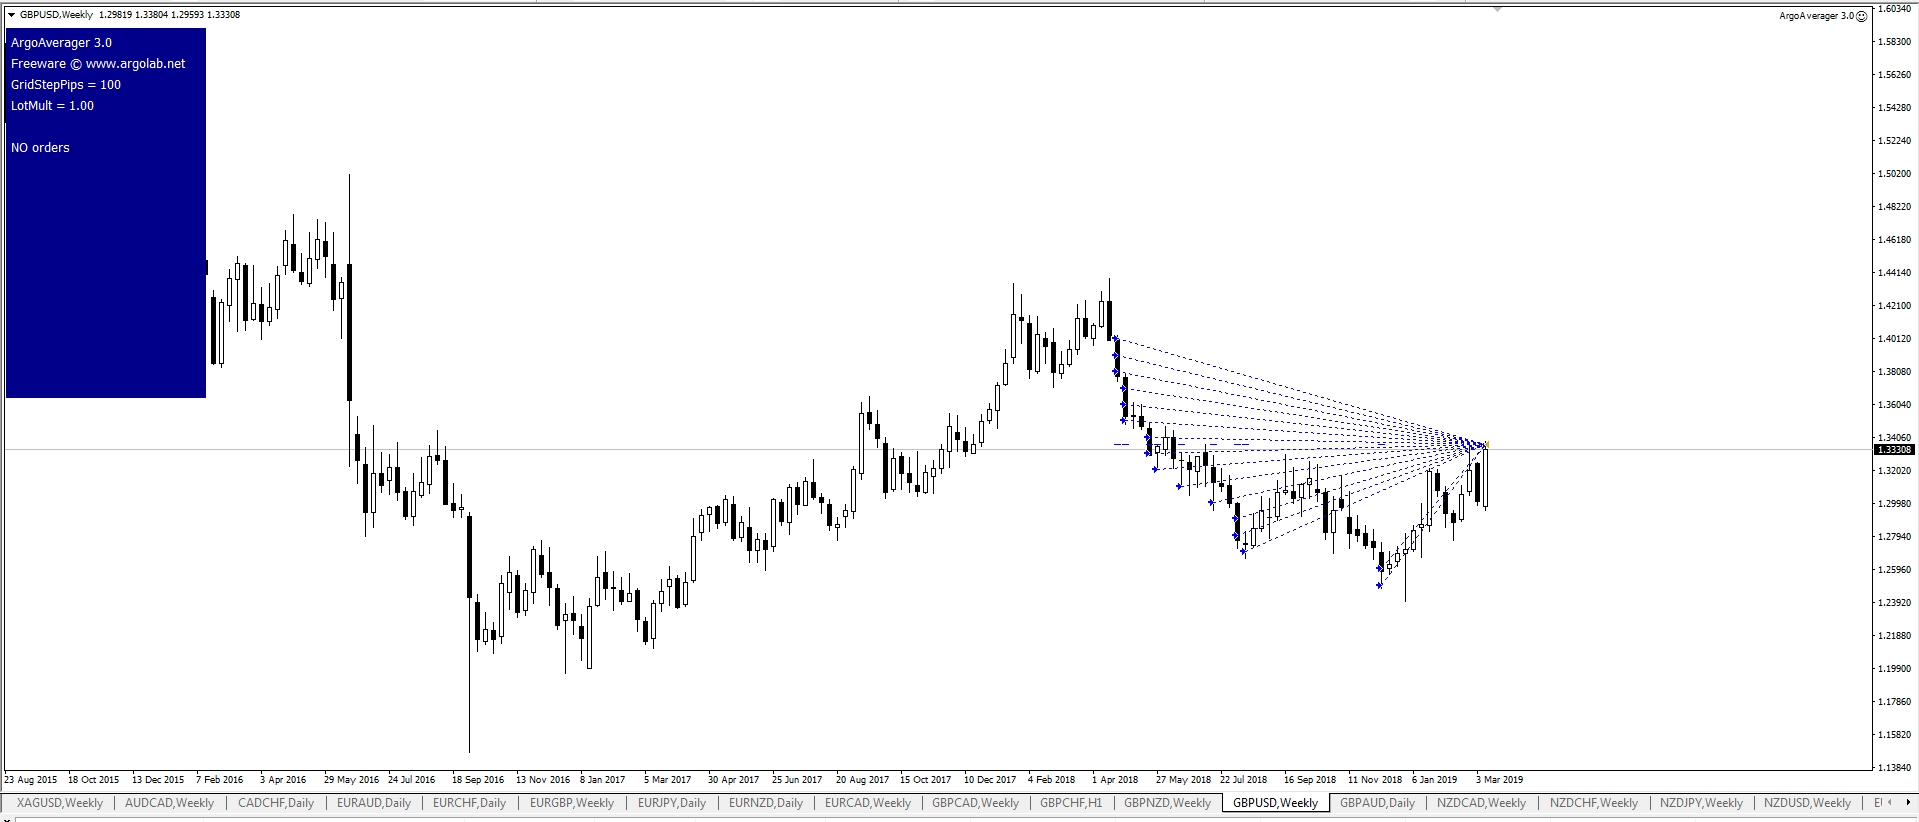Screen dimensions: 1919x822
Task: Click the 1.25960 price scale label
Action: coord(1896,570)
